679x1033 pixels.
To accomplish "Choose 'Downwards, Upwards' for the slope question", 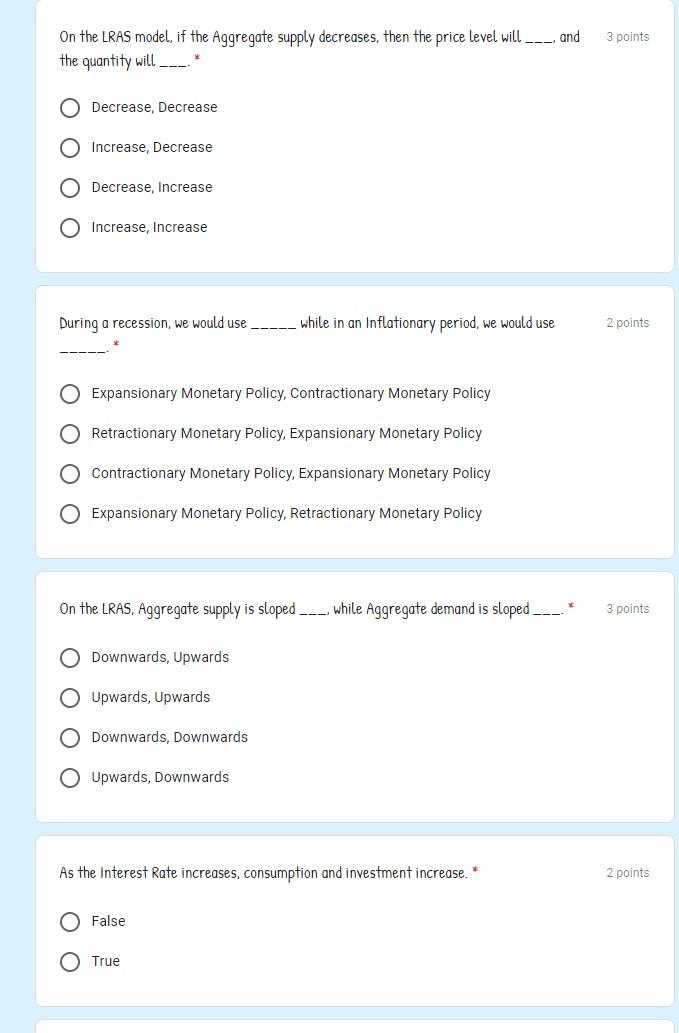I will pos(70,658).
